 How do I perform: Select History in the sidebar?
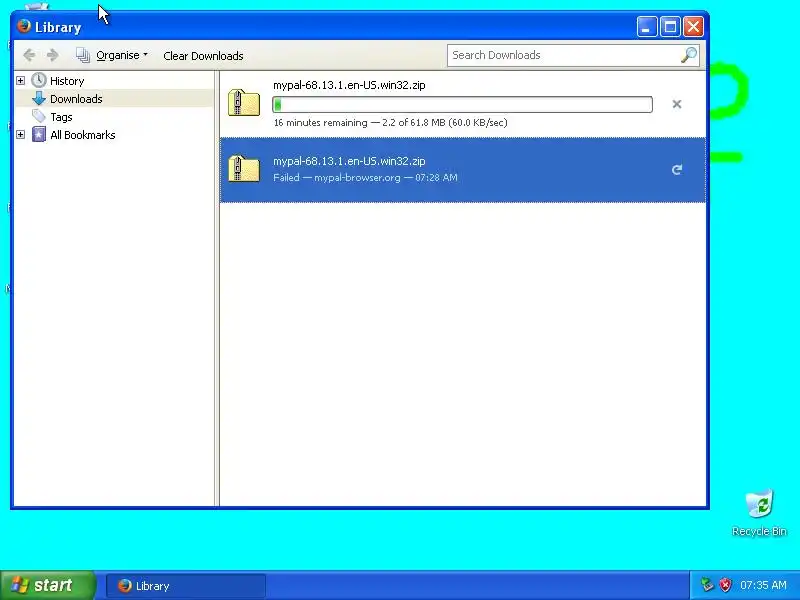(x=67, y=81)
